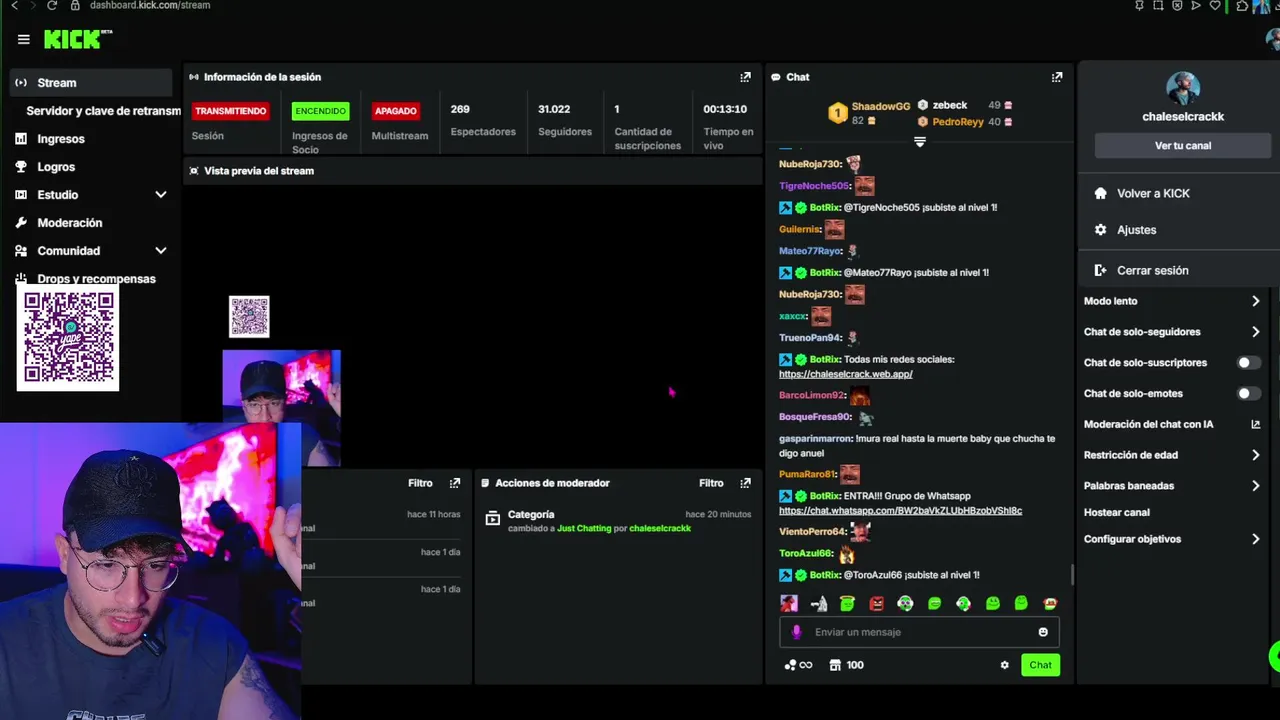
Task: Click the chat scrollbar
Action: [1072, 575]
